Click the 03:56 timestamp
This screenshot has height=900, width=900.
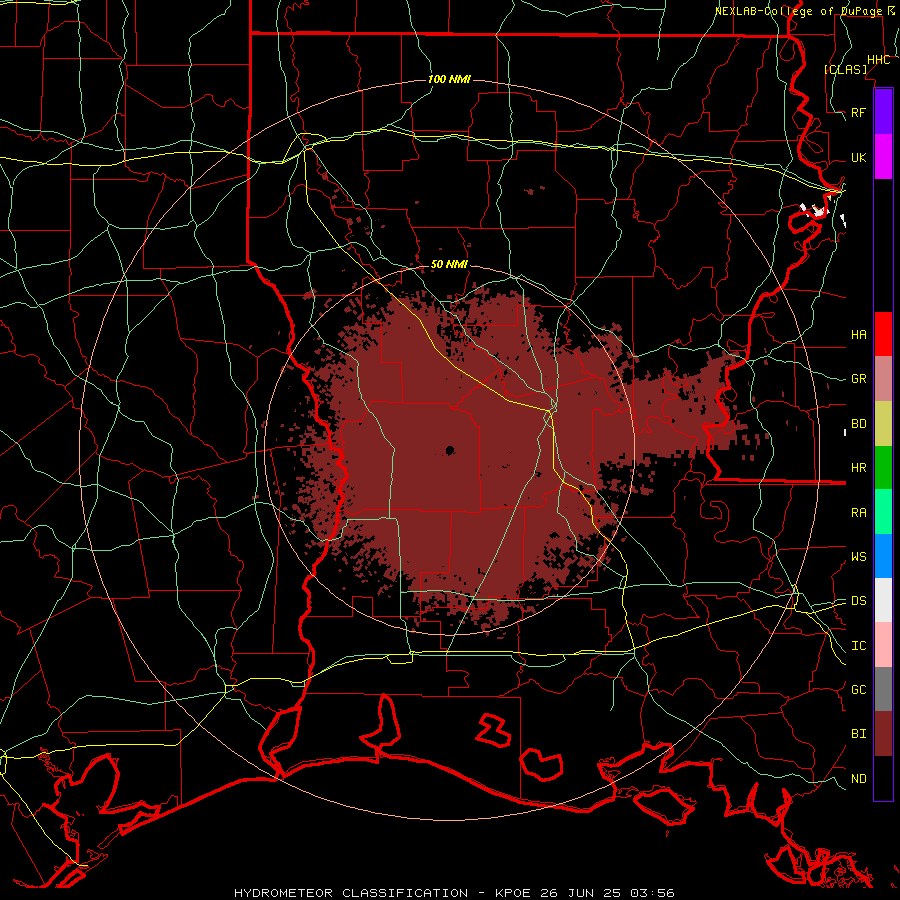[x=651, y=893]
